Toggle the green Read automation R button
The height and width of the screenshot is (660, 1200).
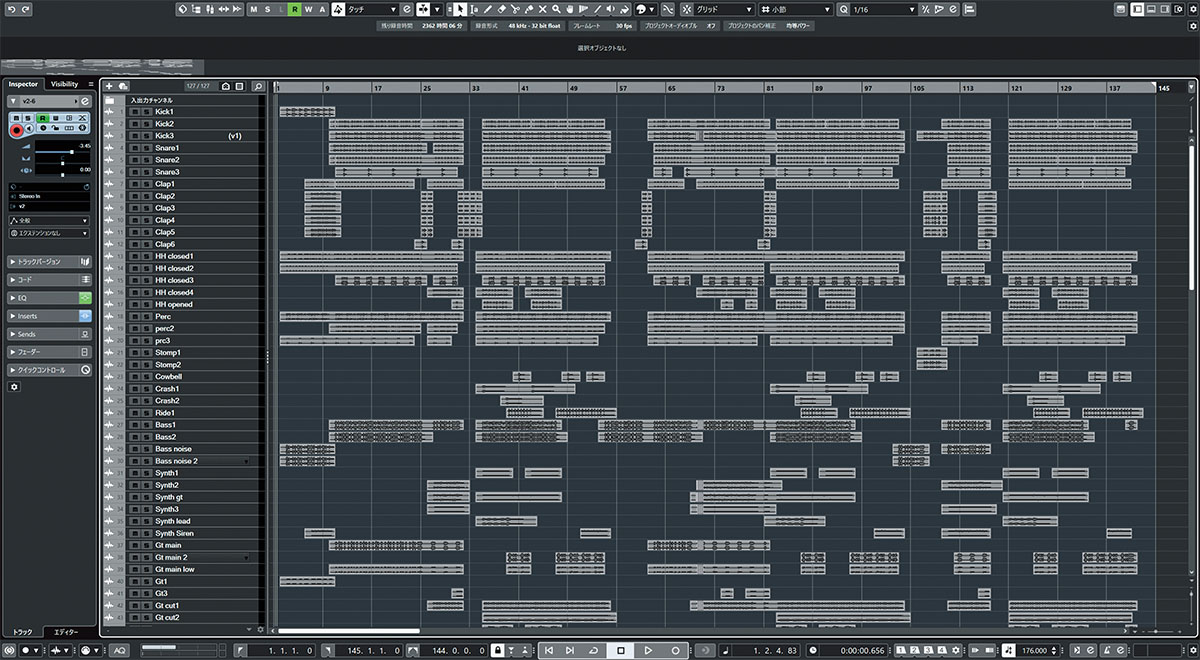tap(294, 9)
